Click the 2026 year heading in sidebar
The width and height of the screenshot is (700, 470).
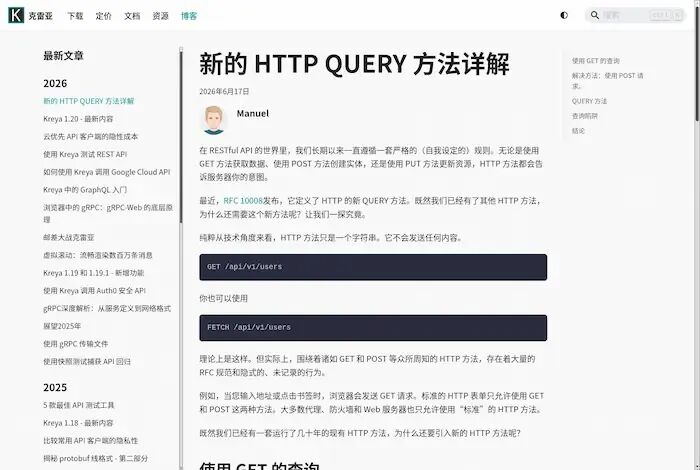click(55, 83)
